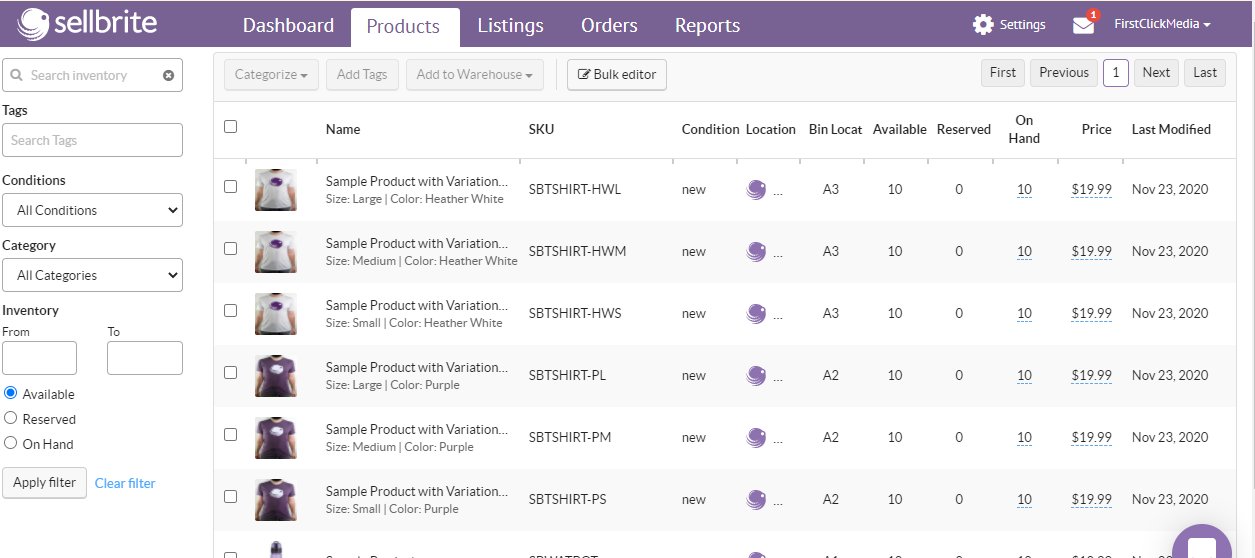Click location icon for SBTSHIRT-PM row
This screenshot has height=558, width=1255.
pyautogui.click(x=756, y=438)
